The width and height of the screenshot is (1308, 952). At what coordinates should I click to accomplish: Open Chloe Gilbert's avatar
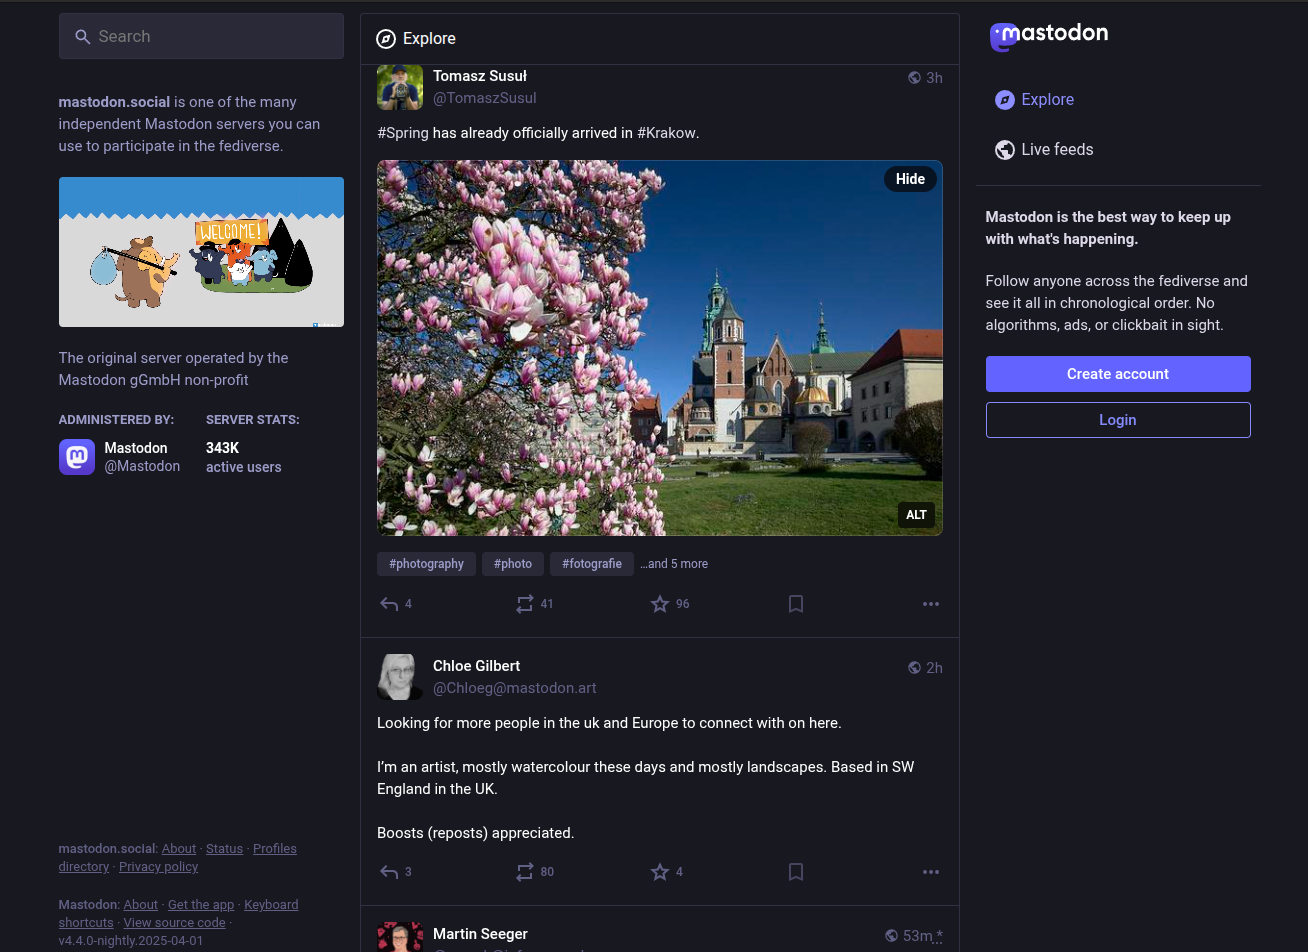pyautogui.click(x=400, y=677)
